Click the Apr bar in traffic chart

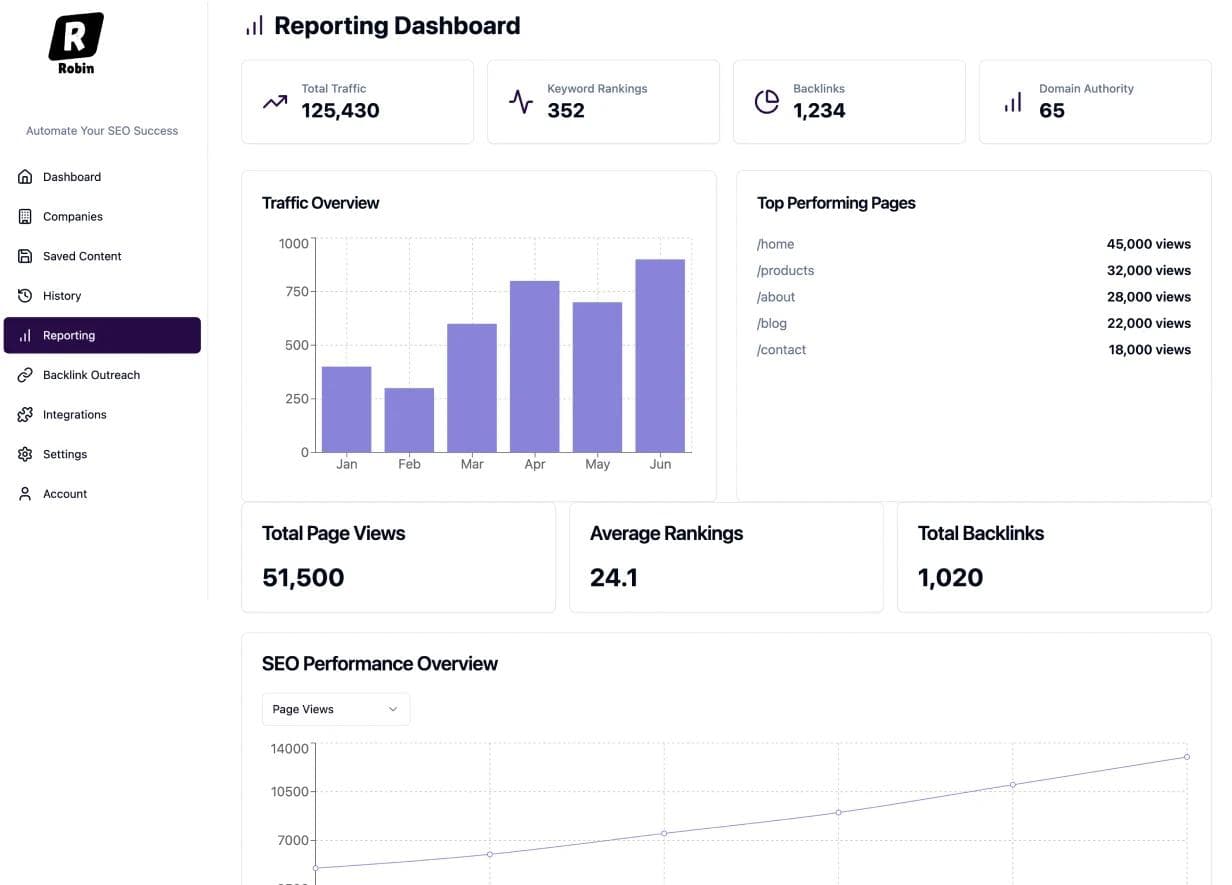point(534,366)
